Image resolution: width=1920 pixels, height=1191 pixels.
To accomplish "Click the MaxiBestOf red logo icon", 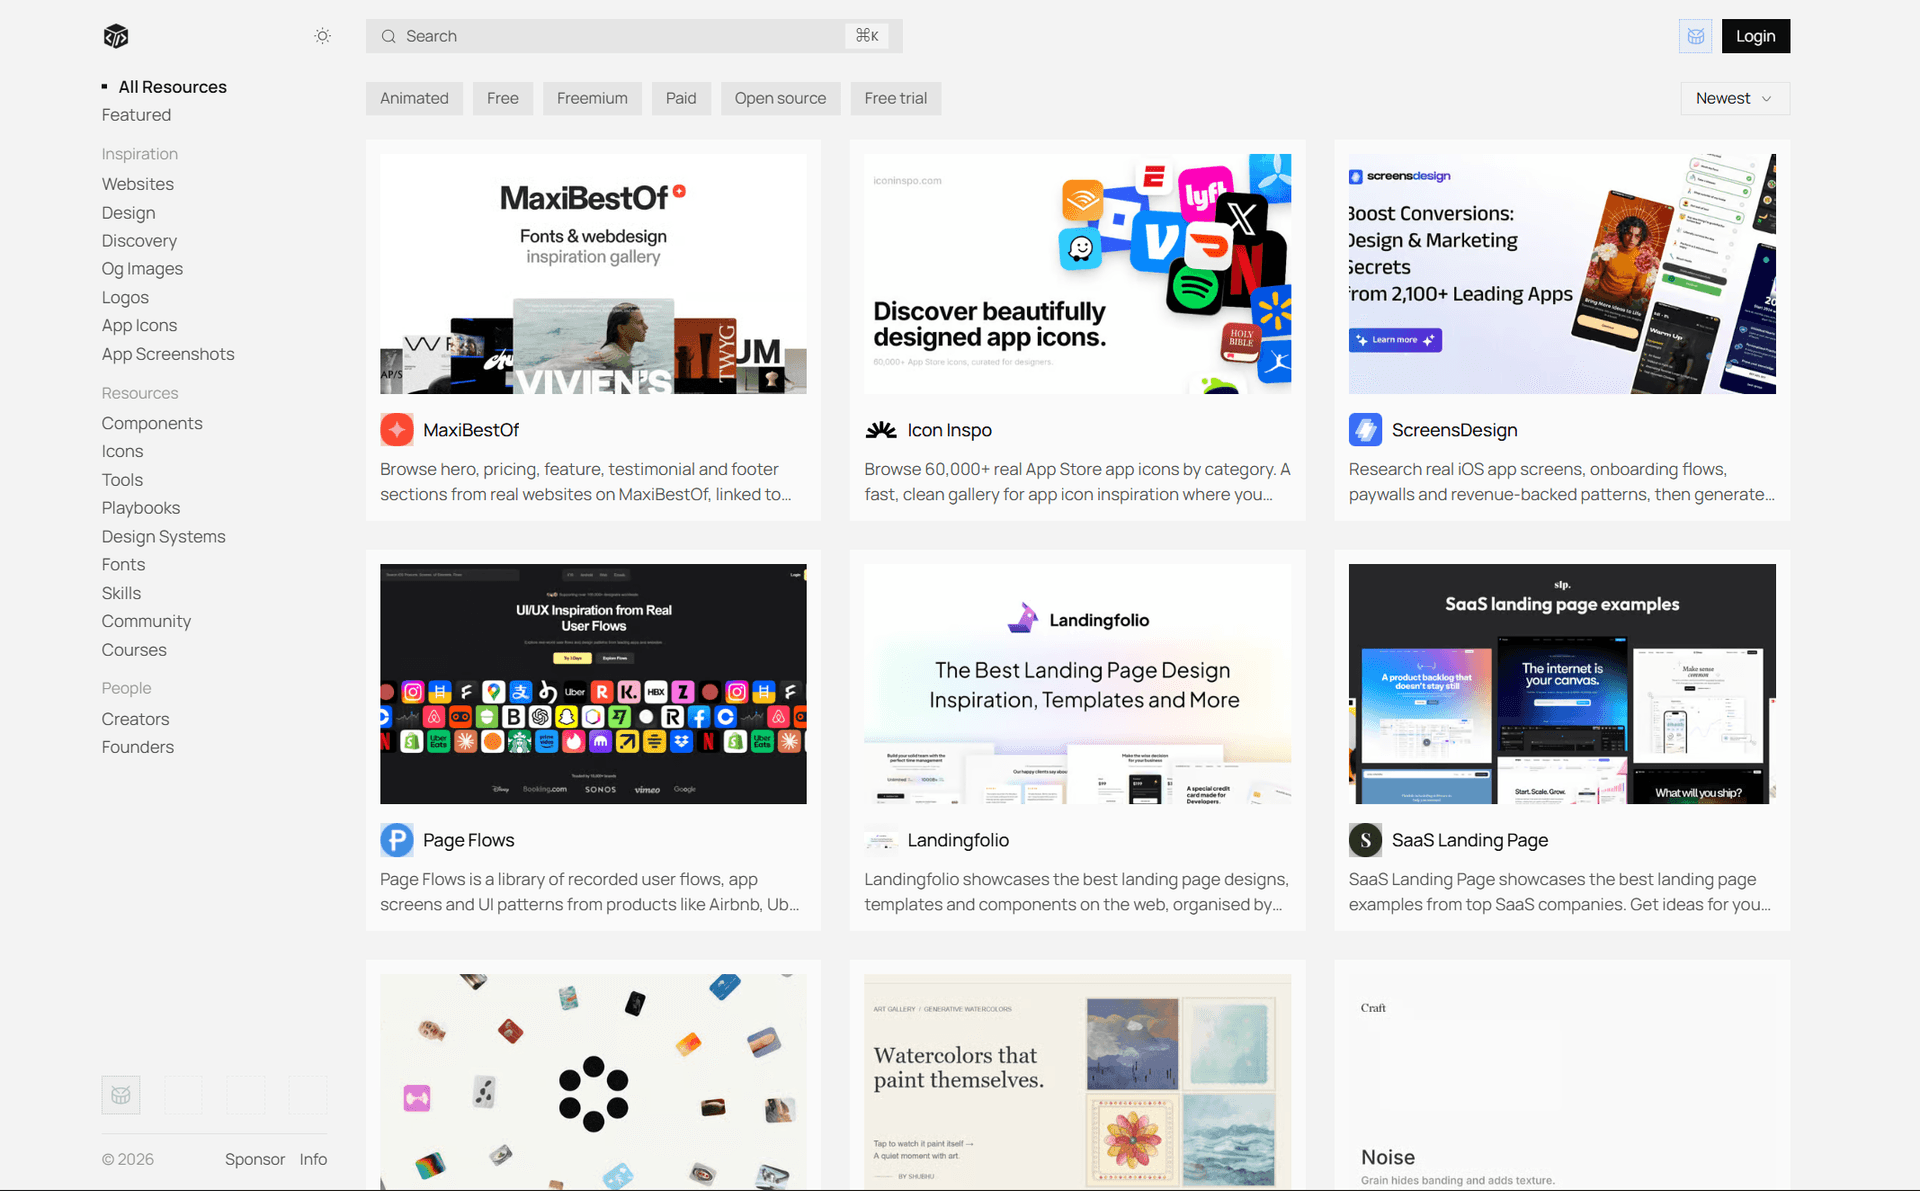I will 397,430.
